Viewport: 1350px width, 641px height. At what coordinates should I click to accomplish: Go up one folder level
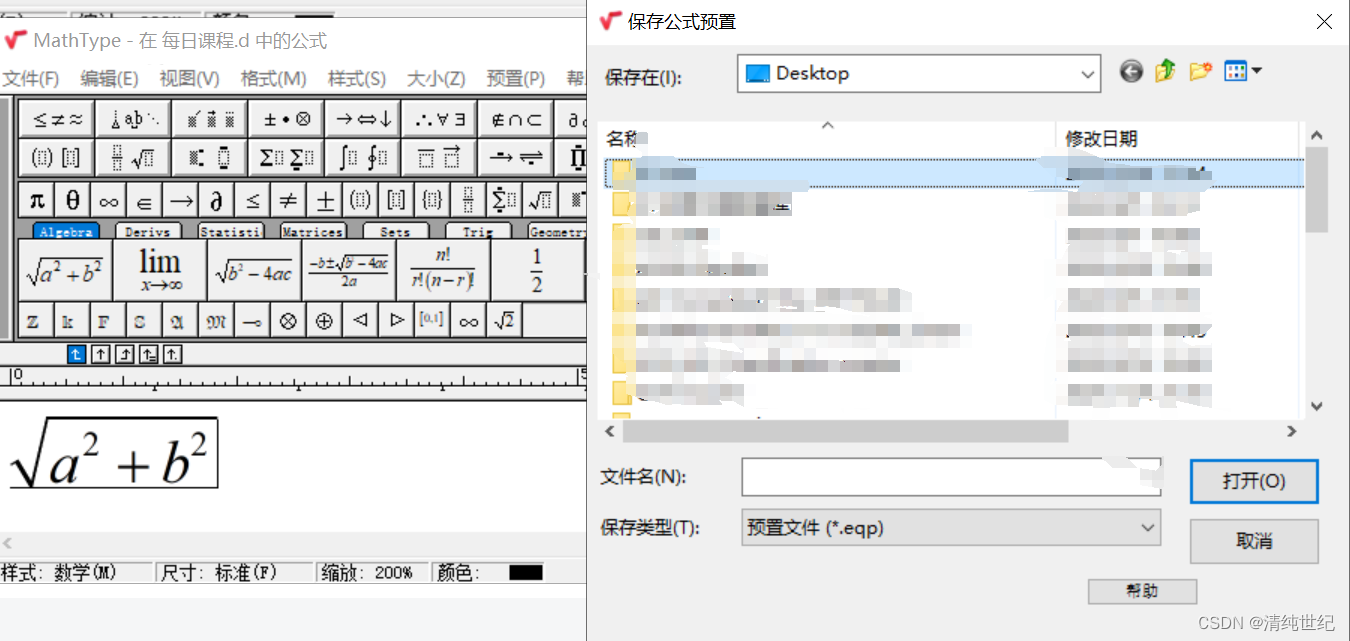(1165, 71)
